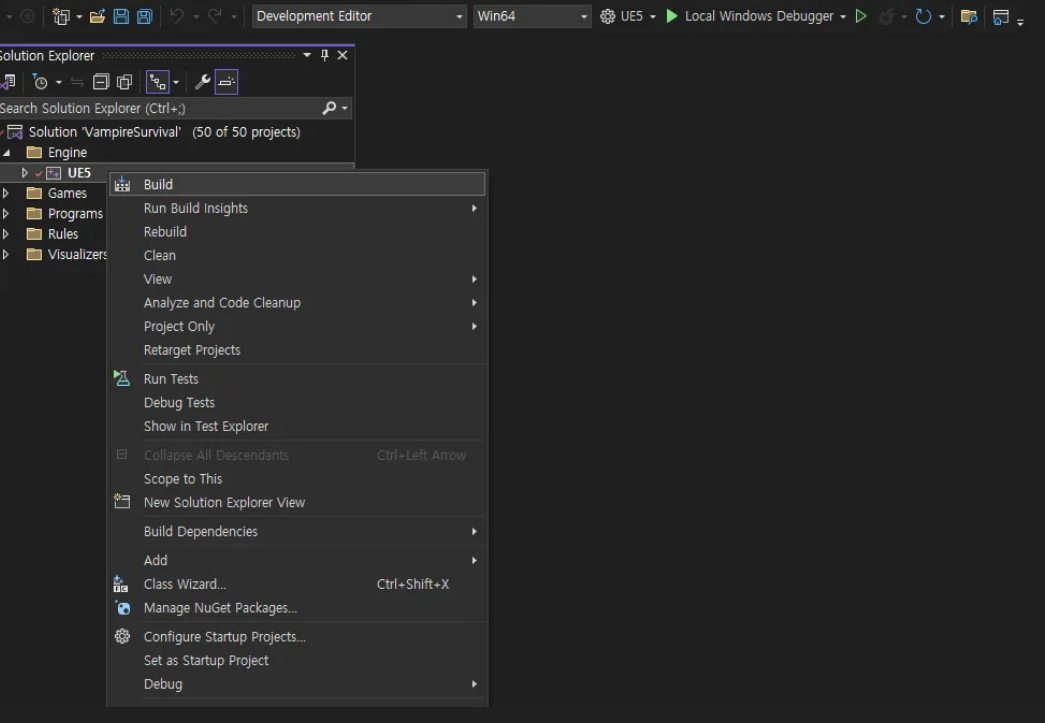Open the Solution Explorer window position menu
This screenshot has height=723, width=1045.
pyautogui.click(x=307, y=55)
